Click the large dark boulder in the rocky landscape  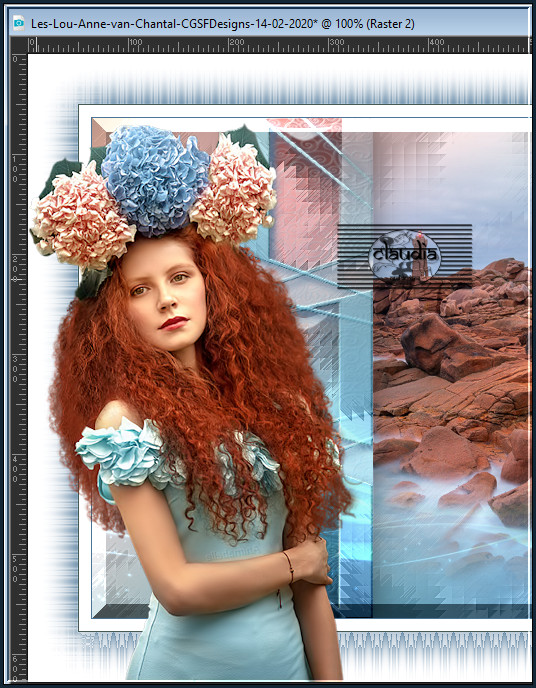pos(443,346)
